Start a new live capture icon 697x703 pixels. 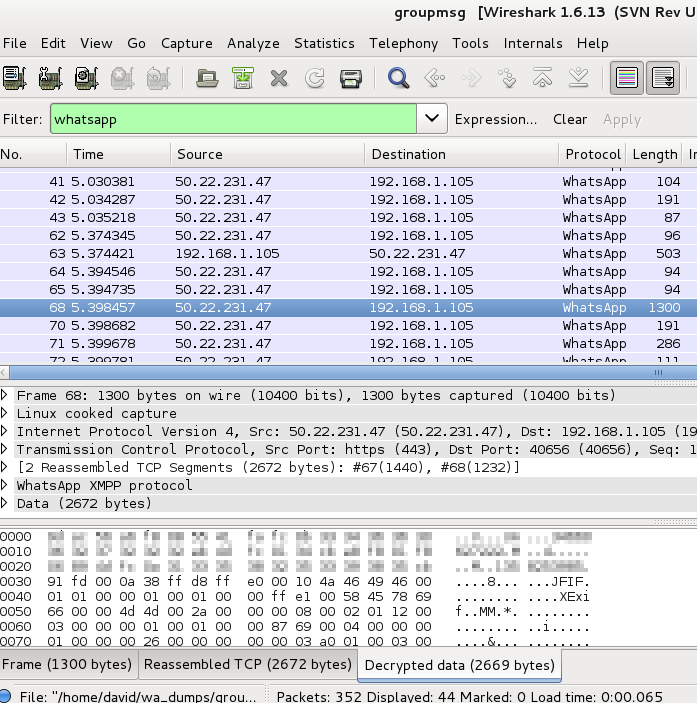86,78
